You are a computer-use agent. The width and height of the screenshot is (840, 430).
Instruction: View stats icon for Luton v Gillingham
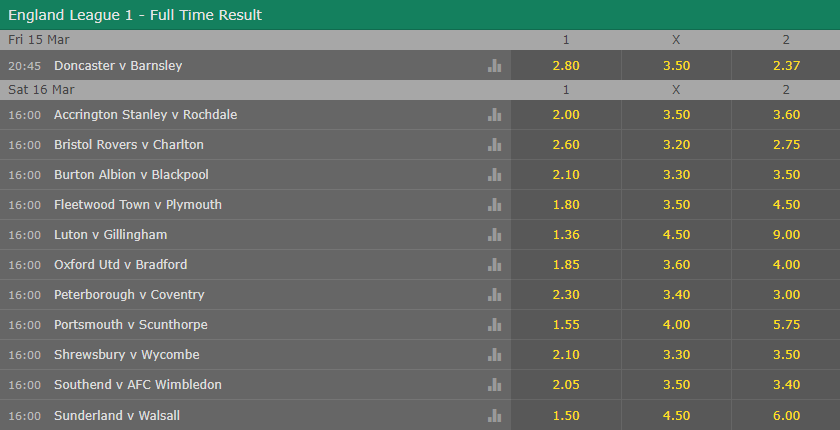tap(494, 235)
